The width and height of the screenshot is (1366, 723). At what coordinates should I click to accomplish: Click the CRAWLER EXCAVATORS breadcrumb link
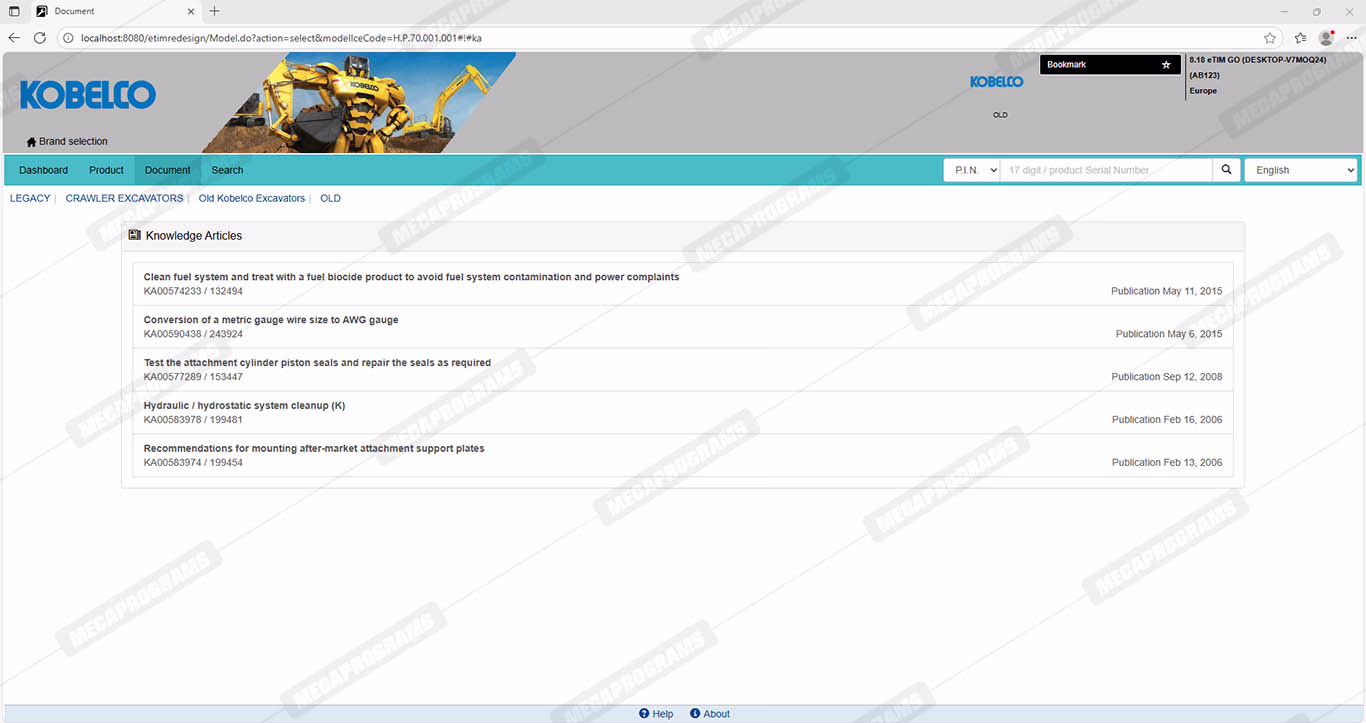124,198
